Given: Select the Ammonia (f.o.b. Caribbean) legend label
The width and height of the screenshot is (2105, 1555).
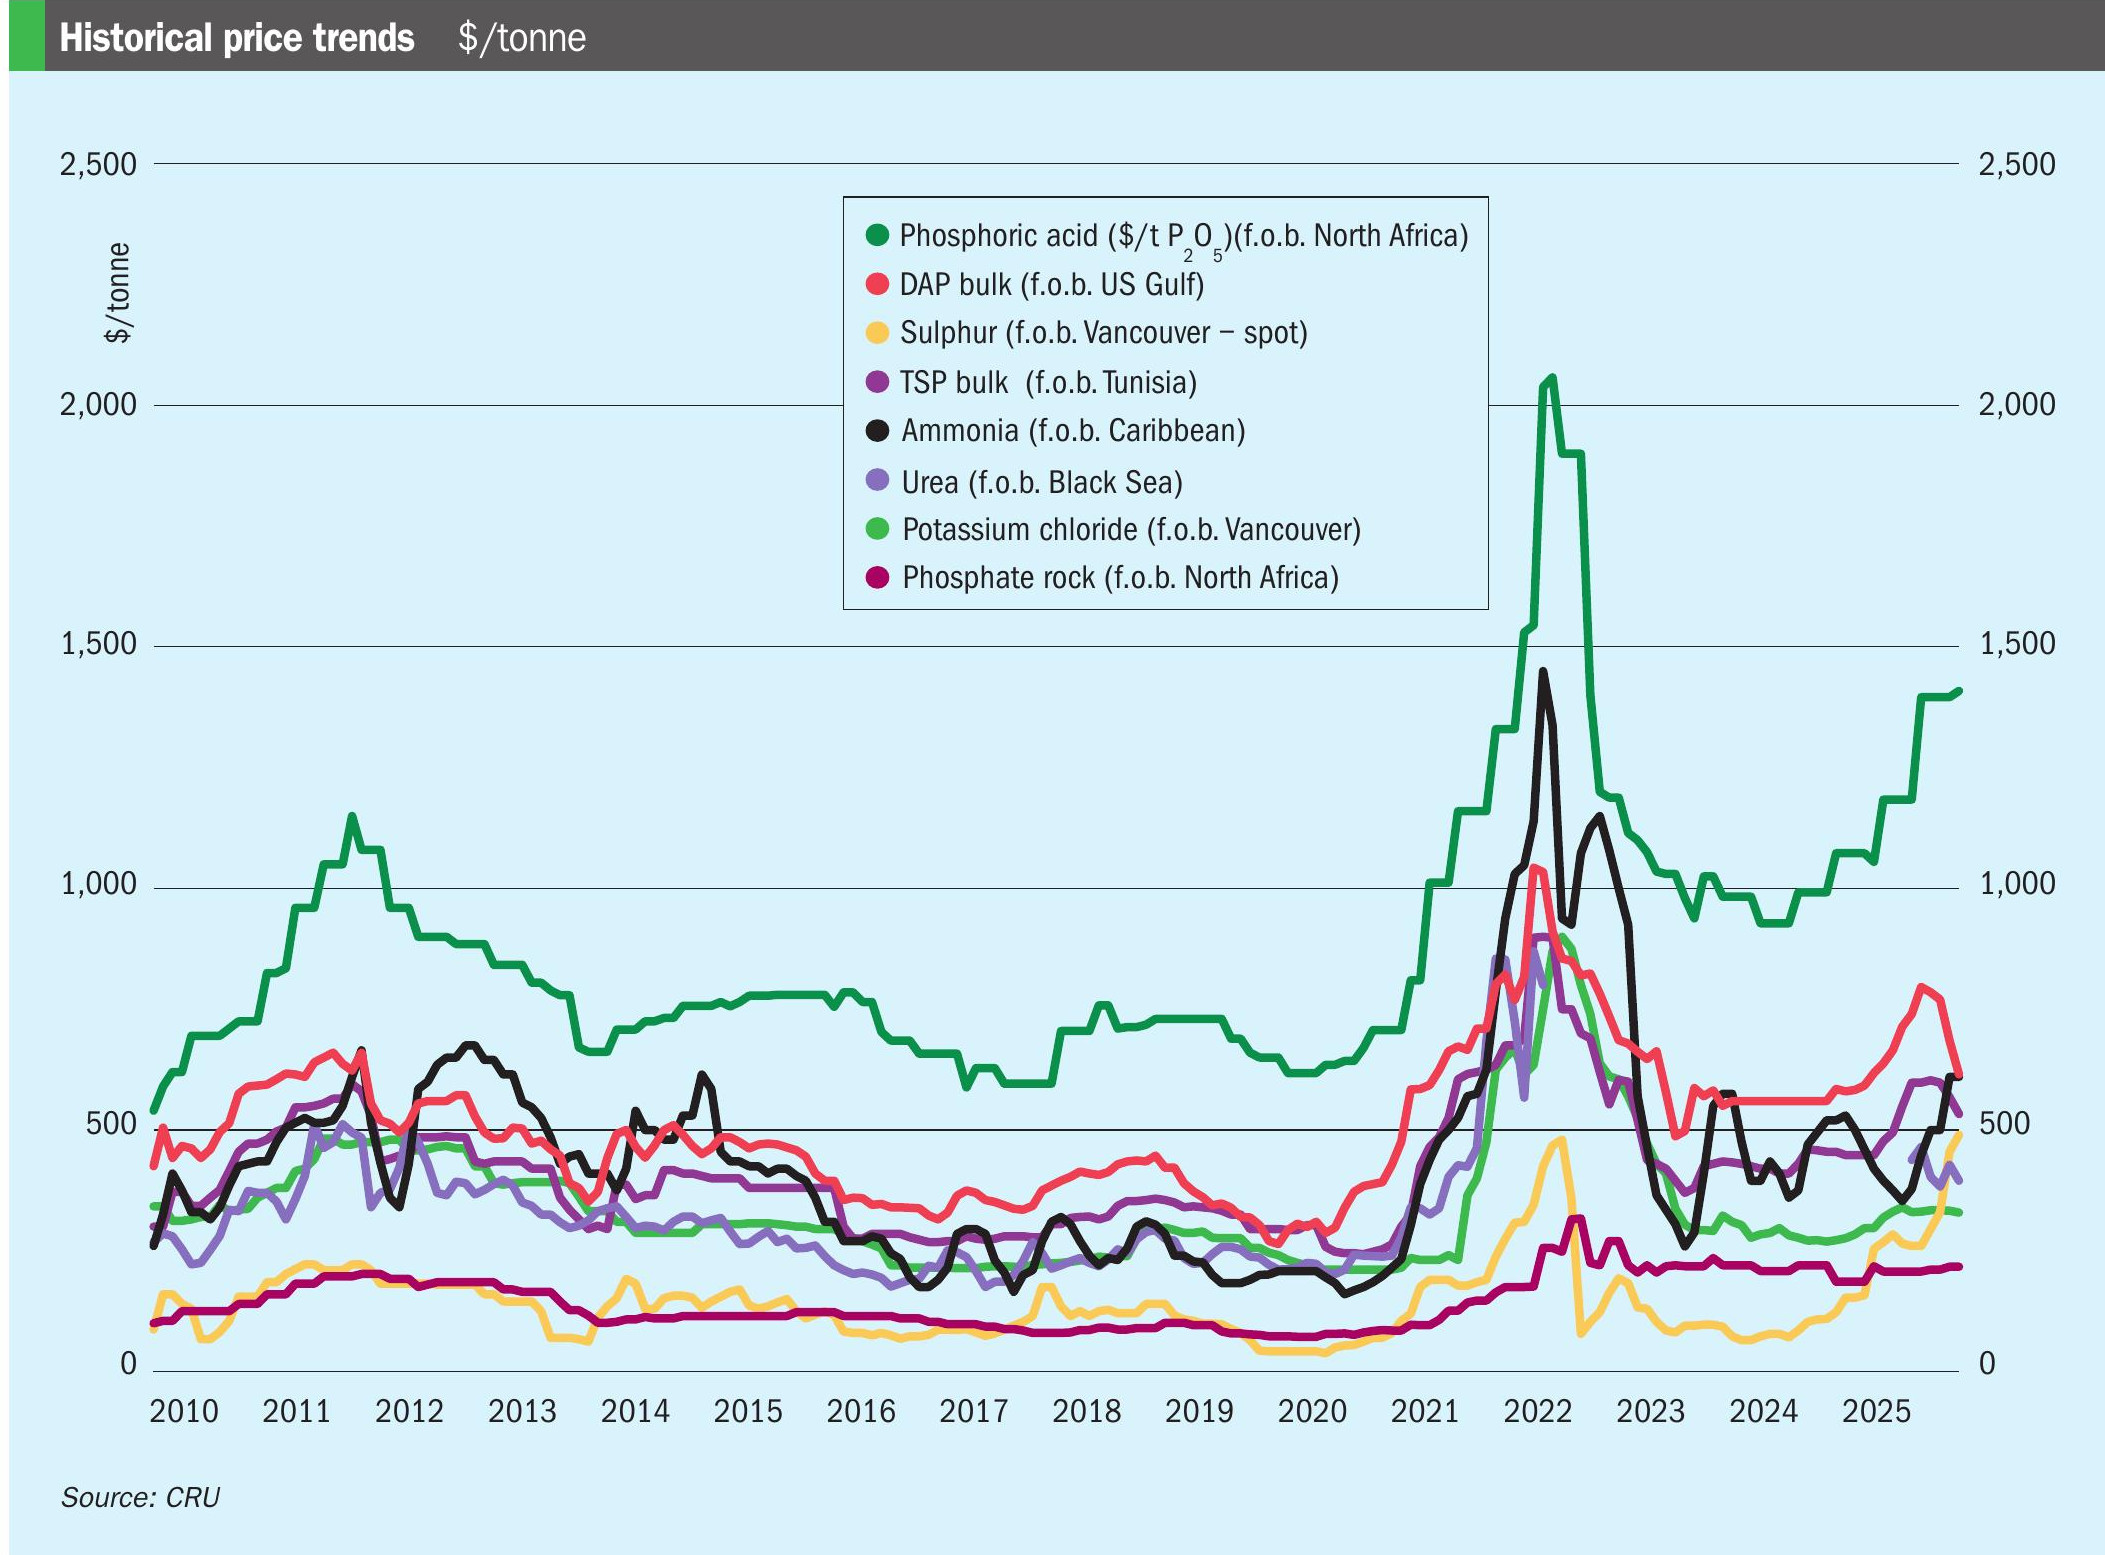Looking at the screenshot, I should point(1073,431).
